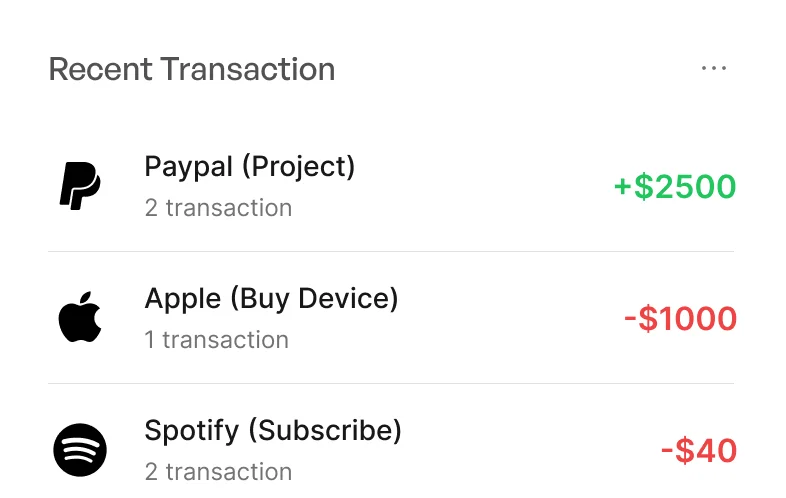Screen dimensions: 786x498
Task: Select "2 transaction" subtitle under Spotify
Action: pos(218,471)
